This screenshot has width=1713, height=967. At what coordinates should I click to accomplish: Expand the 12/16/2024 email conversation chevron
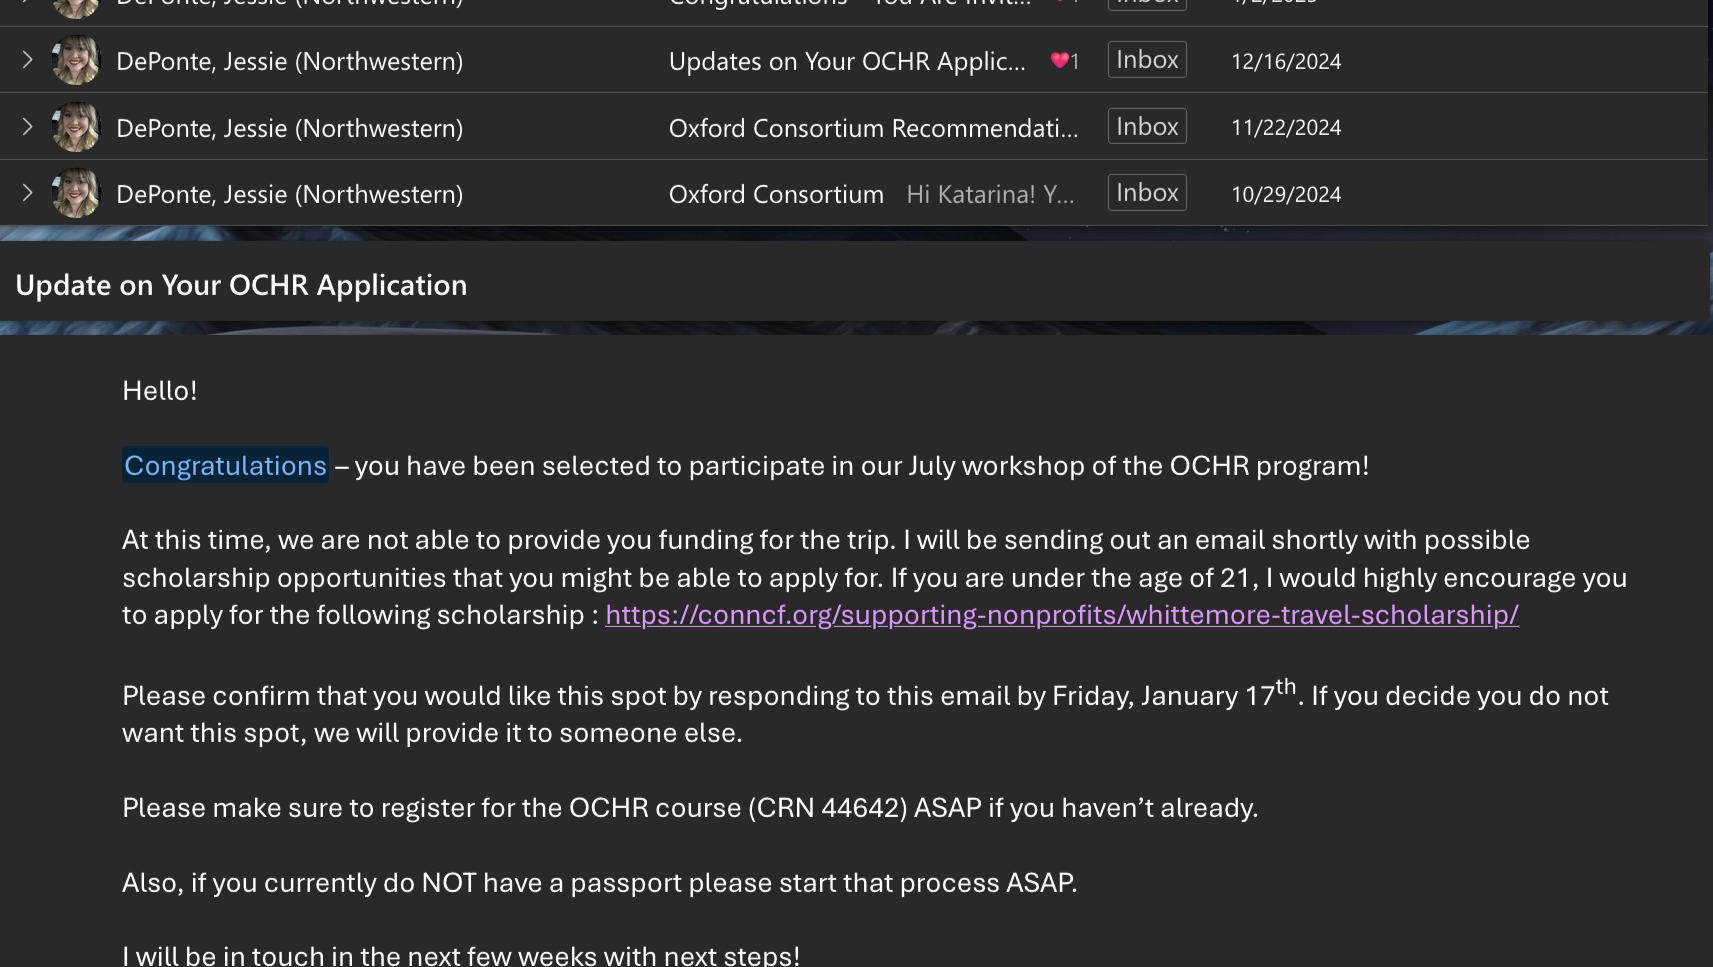(x=28, y=60)
